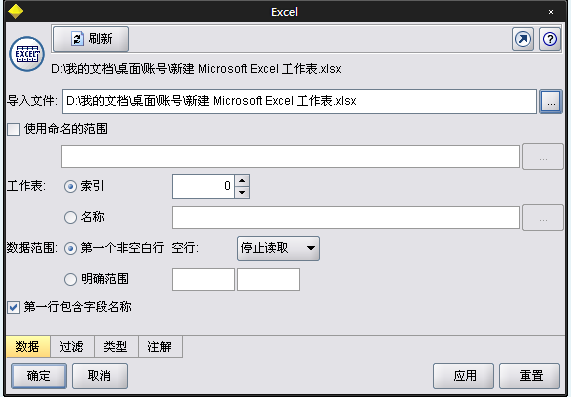Viewport: 571px width, 397px height.
Task: Decrease worksheet index with down arrow
Action: tap(242, 192)
